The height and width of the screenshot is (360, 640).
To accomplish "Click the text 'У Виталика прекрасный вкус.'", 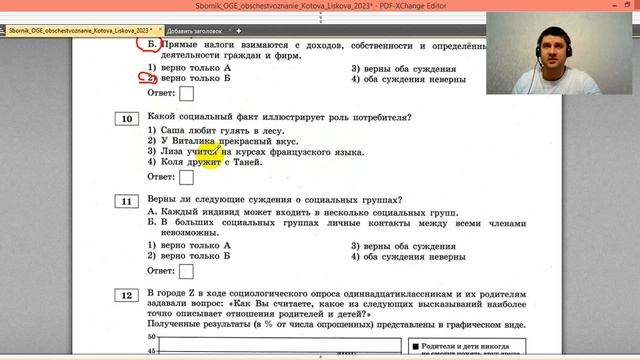I will point(229,141).
